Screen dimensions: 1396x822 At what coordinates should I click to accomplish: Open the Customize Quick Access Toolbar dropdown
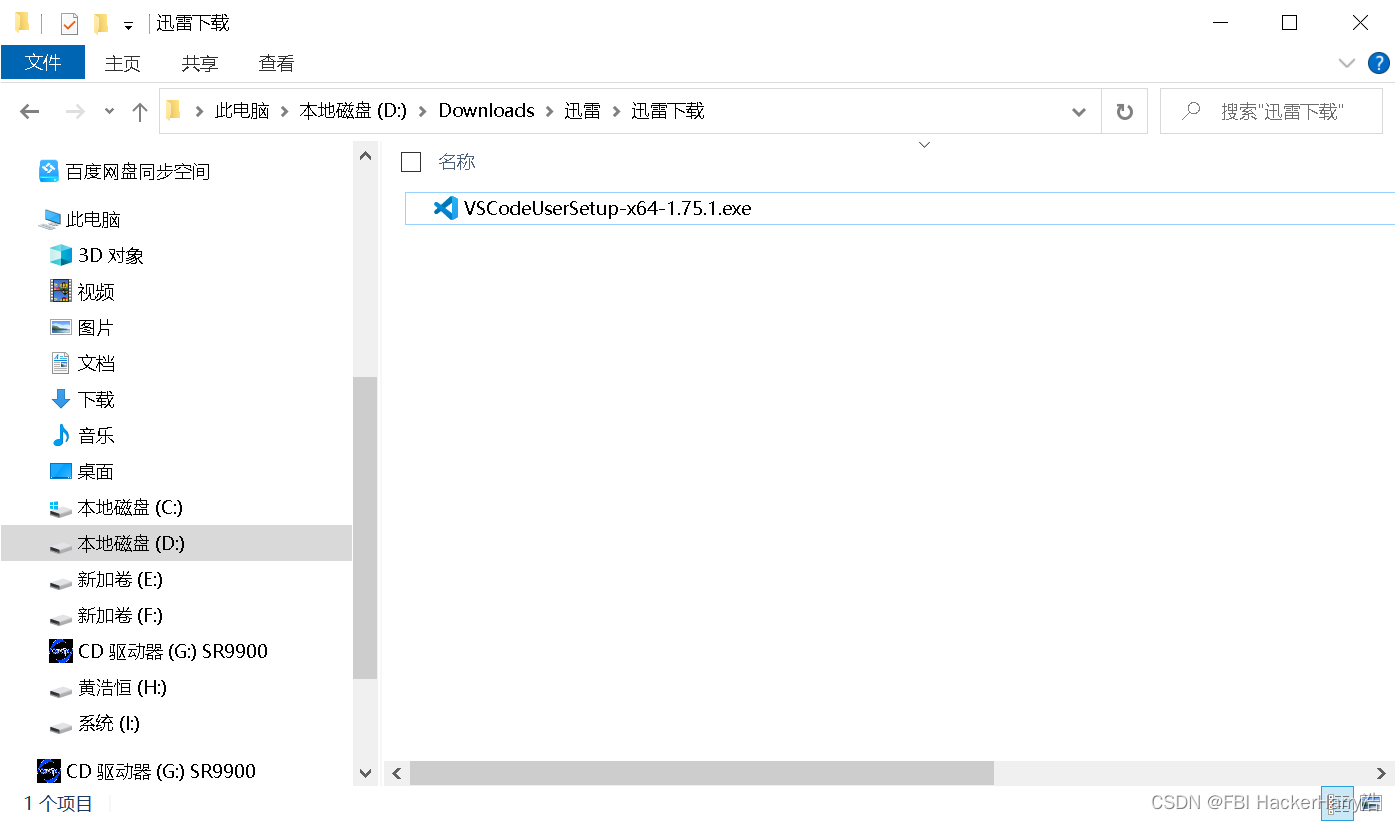coord(128,26)
